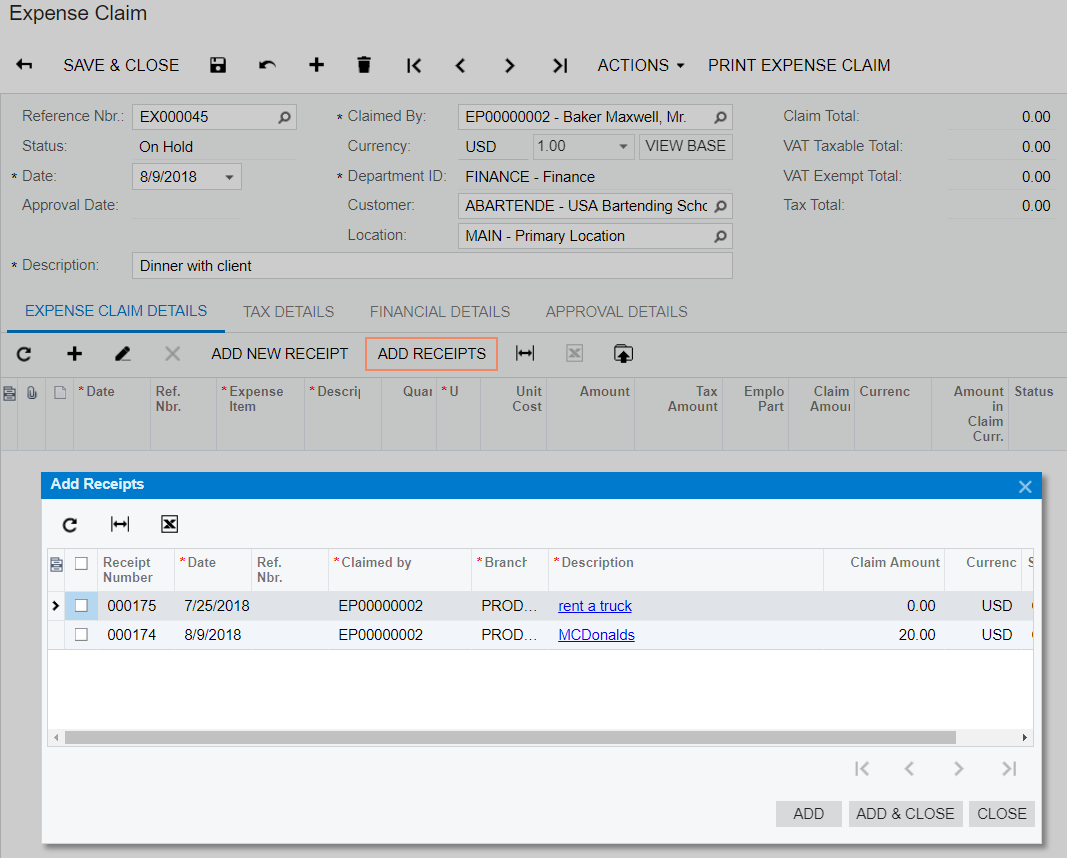Switch to the Tax Details tab

[288, 311]
